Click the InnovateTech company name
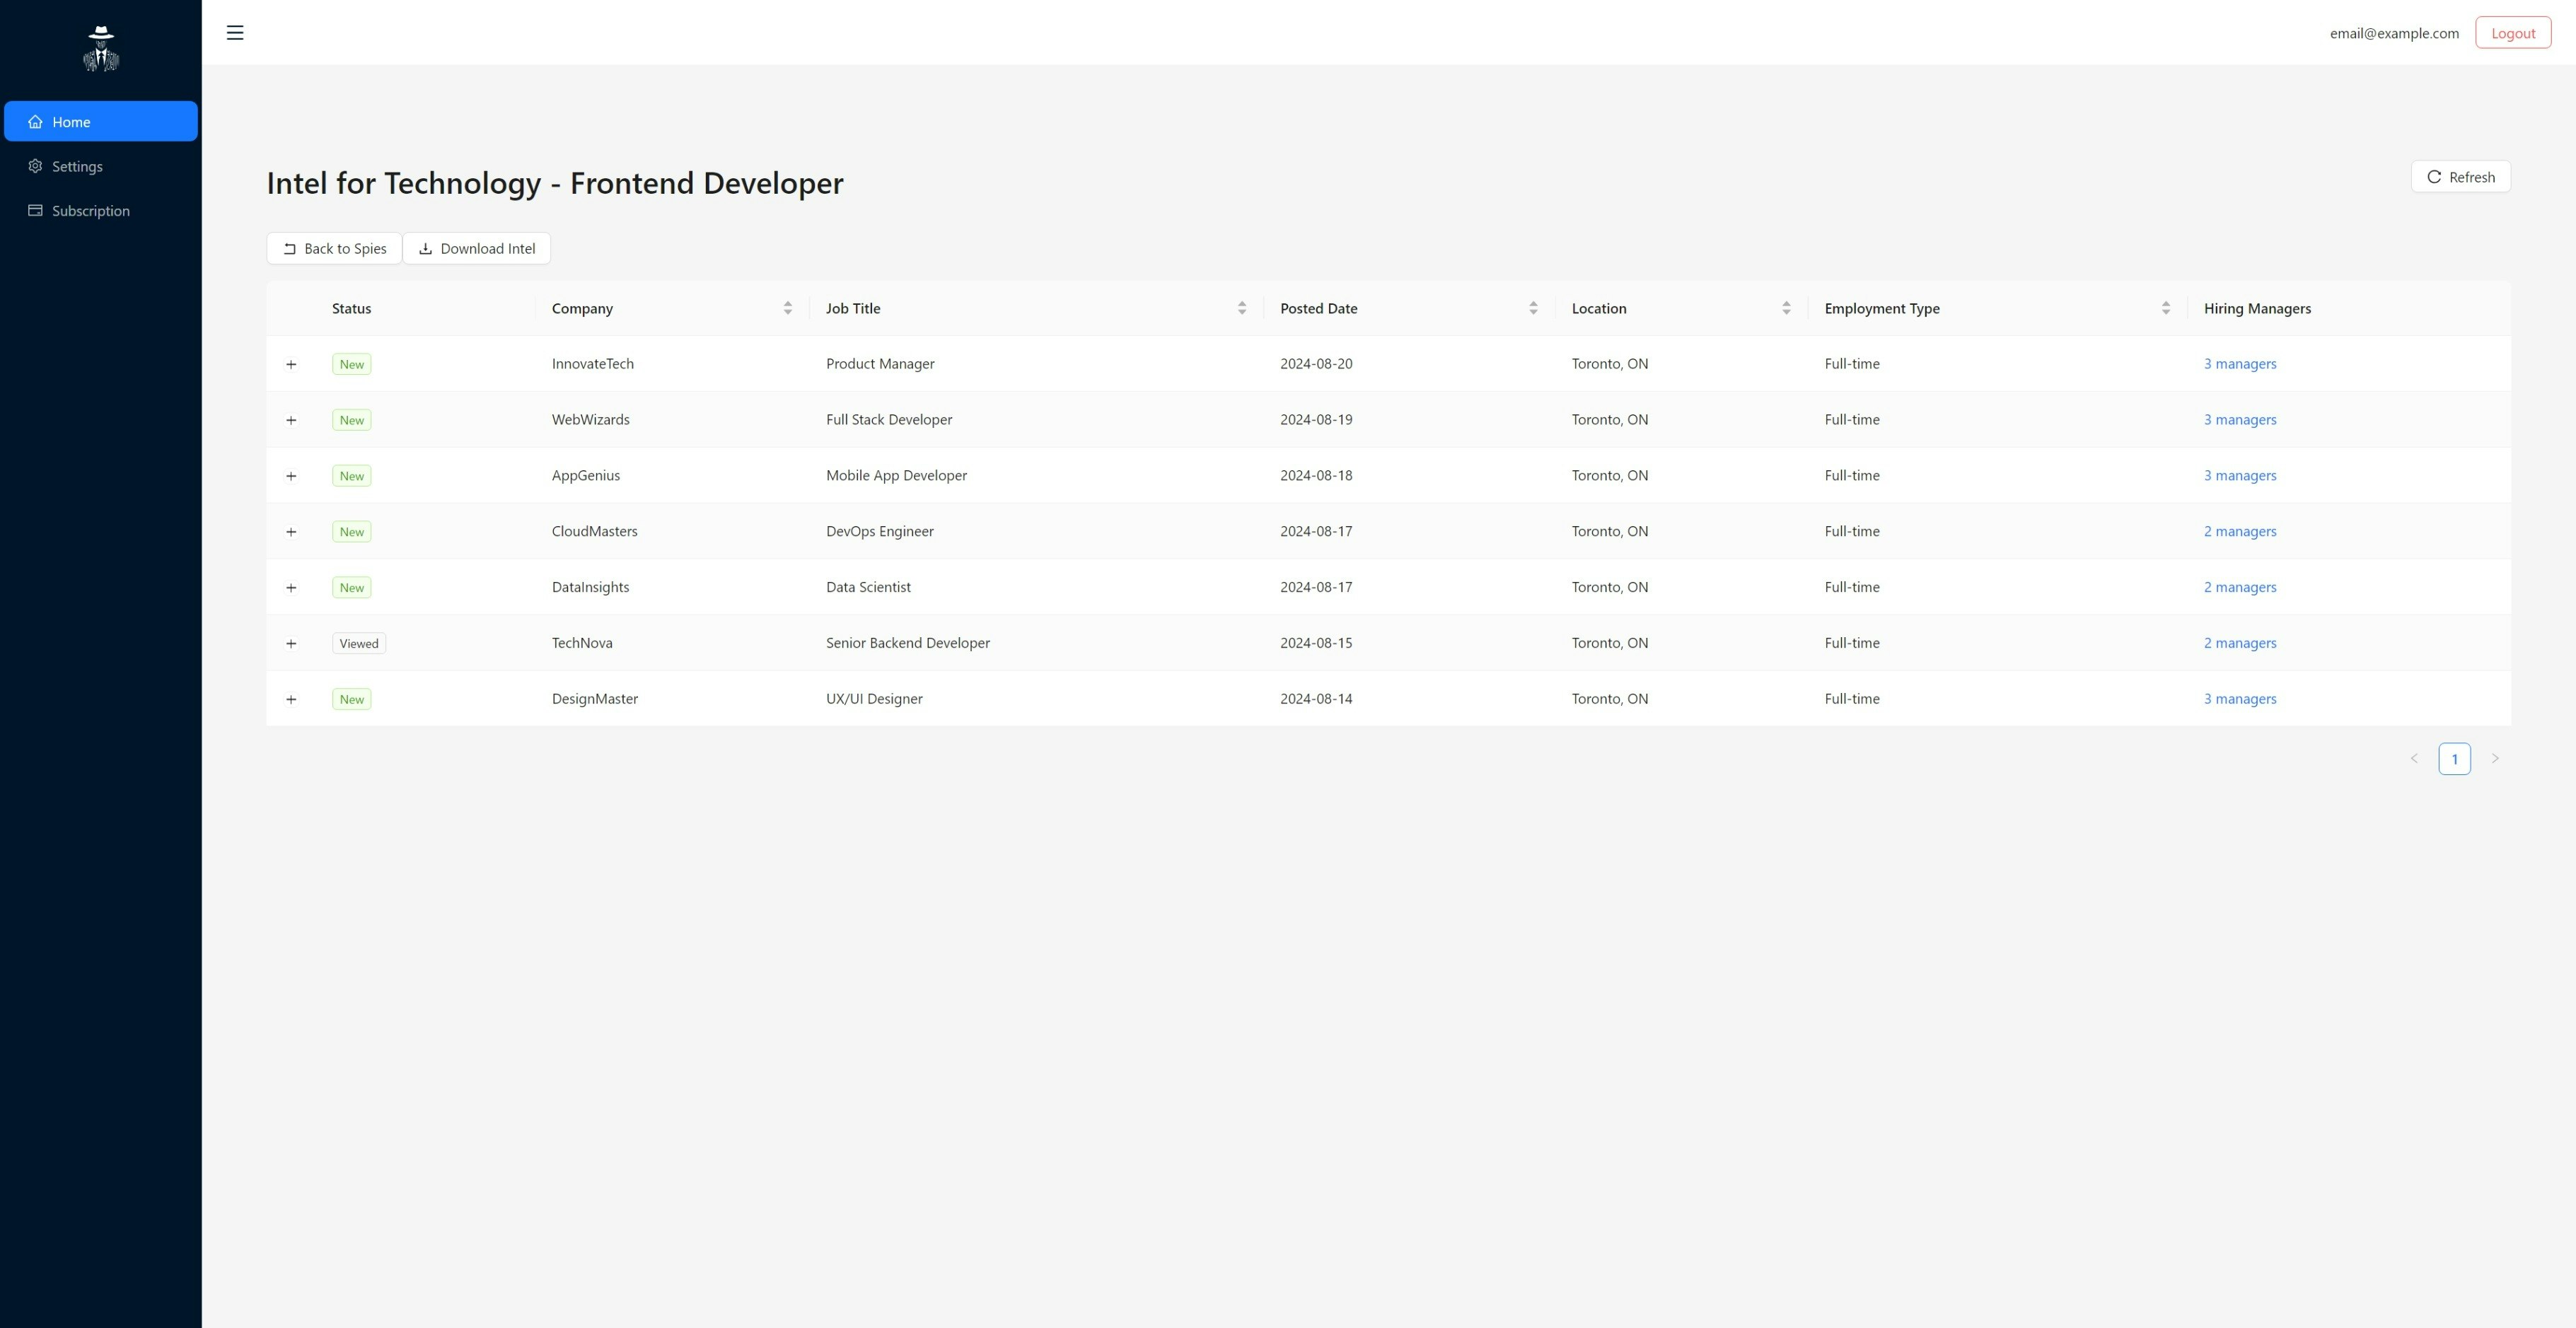 coord(593,363)
